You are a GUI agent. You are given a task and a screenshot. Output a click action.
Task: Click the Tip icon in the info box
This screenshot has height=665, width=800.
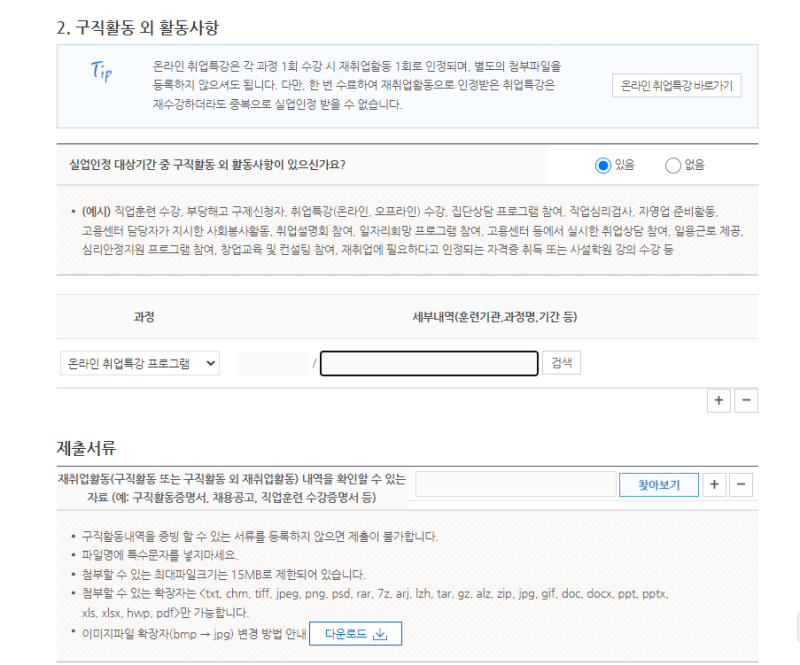pos(102,71)
